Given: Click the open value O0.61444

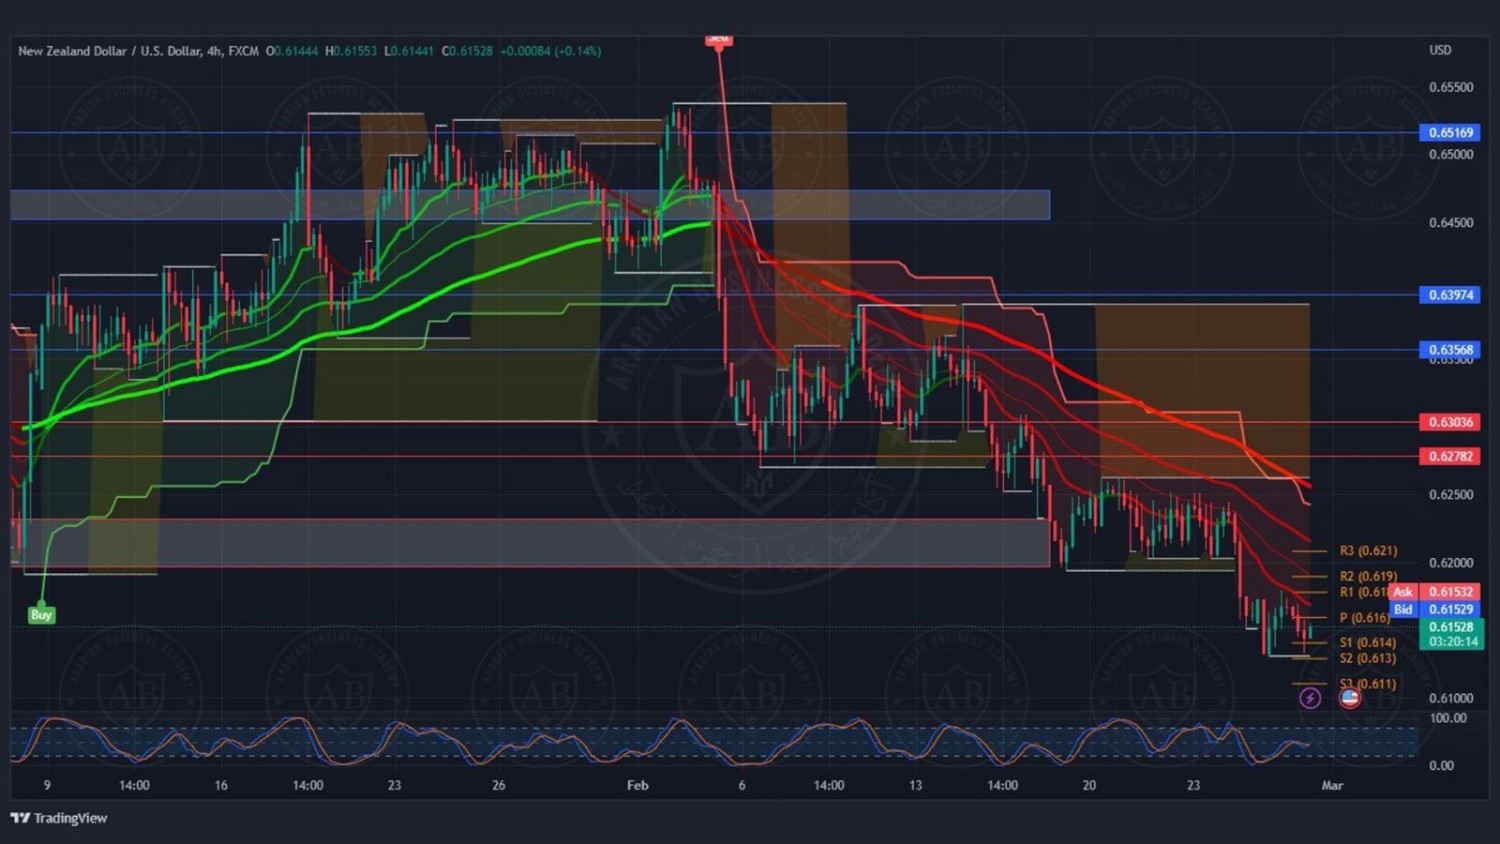Looking at the screenshot, I should (x=292, y=51).
